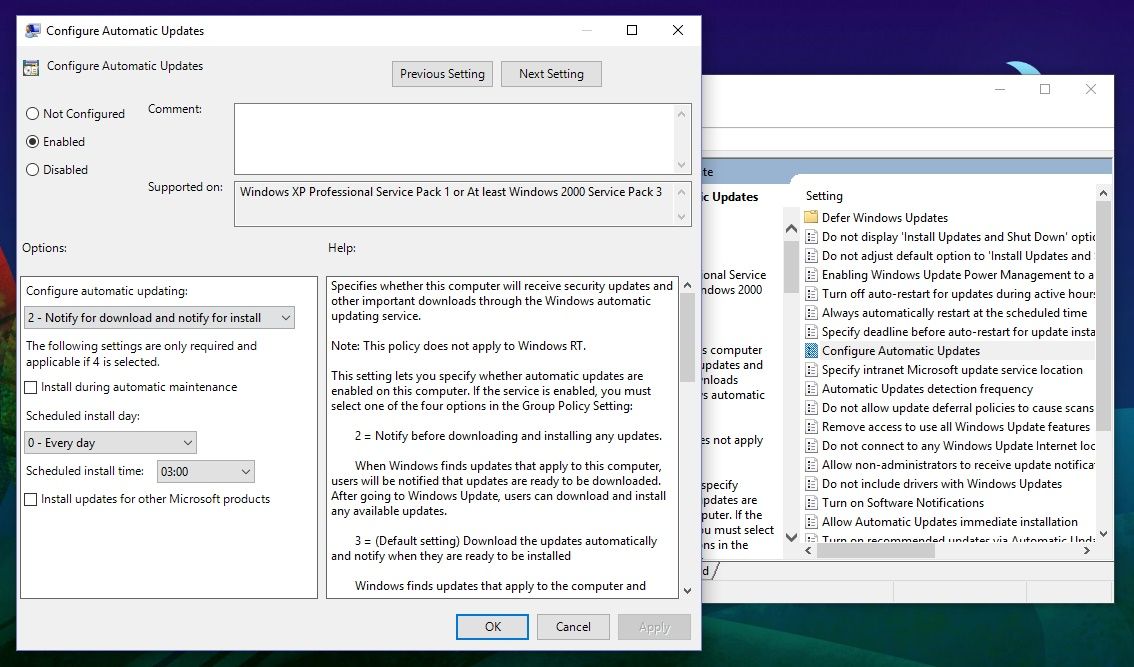Click the Defer Windows Updates folder icon
The width and height of the screenshot is (1134, 667).
click(811, 218)
